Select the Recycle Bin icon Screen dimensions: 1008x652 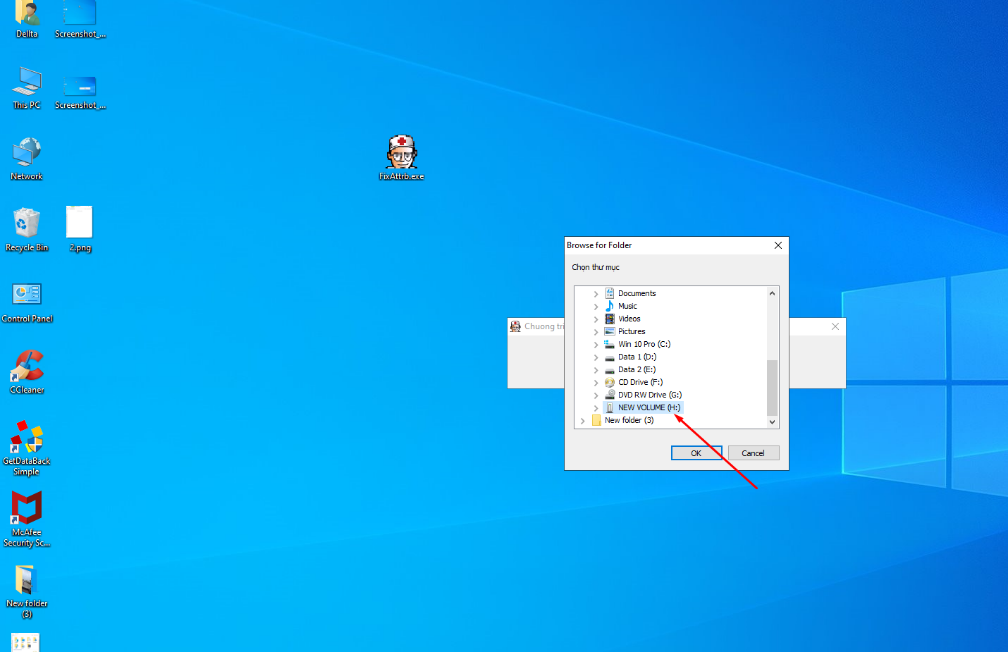[26, 223]
